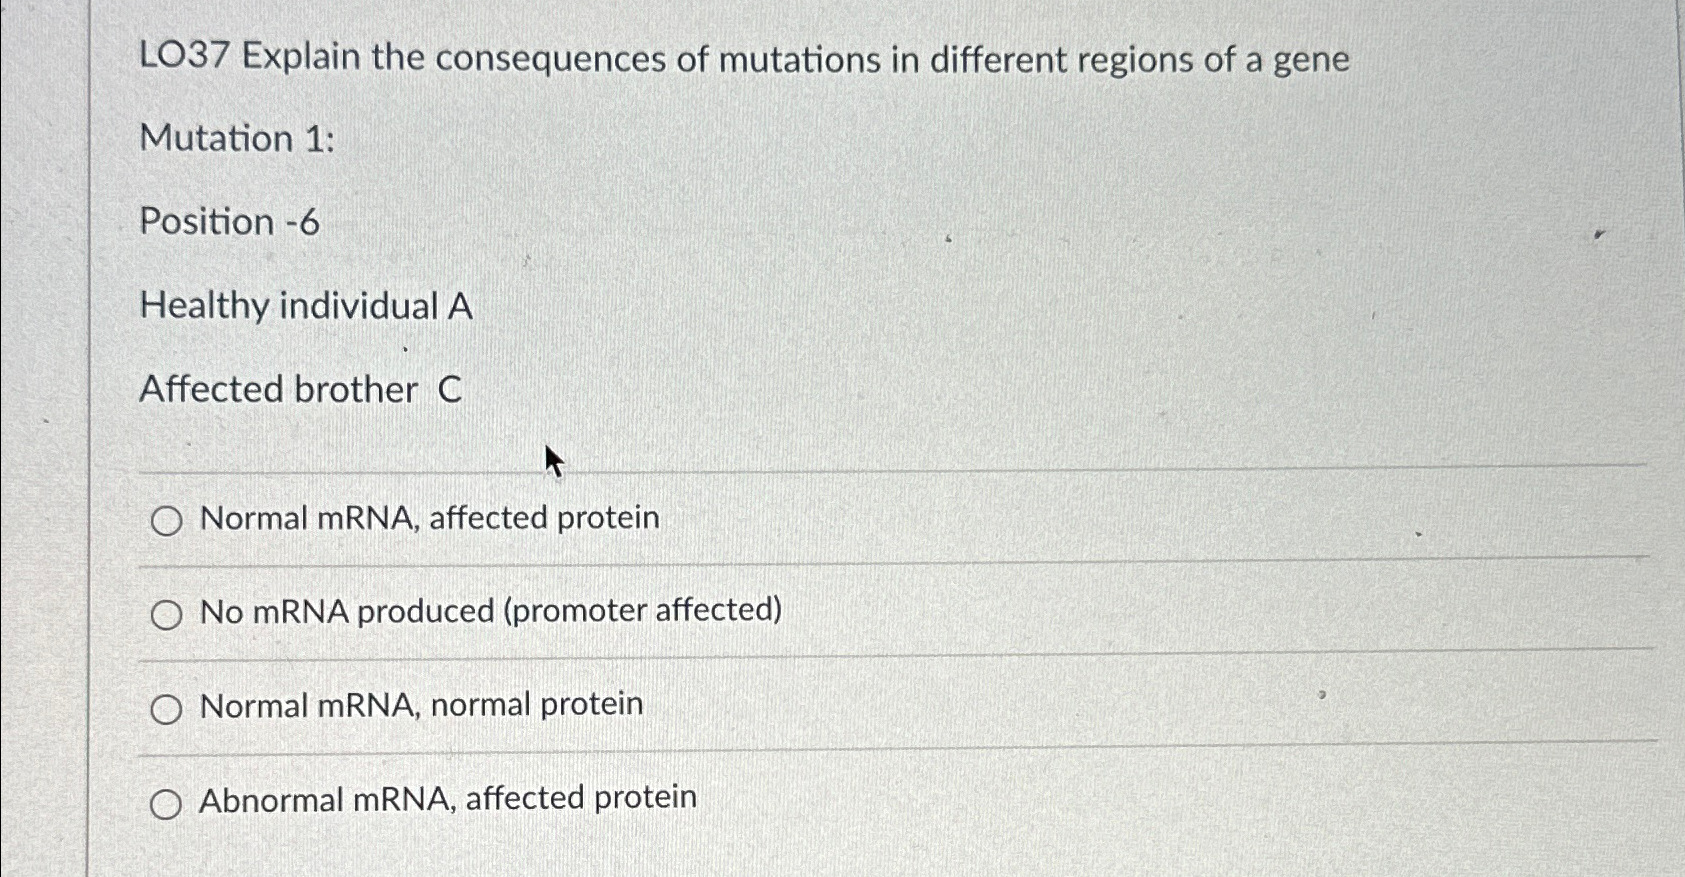Viewport: 1685px width, 877px height.
Task: Click the 'Abnormal mRNA, affected protein' label
Action: (x=448, y=797)
